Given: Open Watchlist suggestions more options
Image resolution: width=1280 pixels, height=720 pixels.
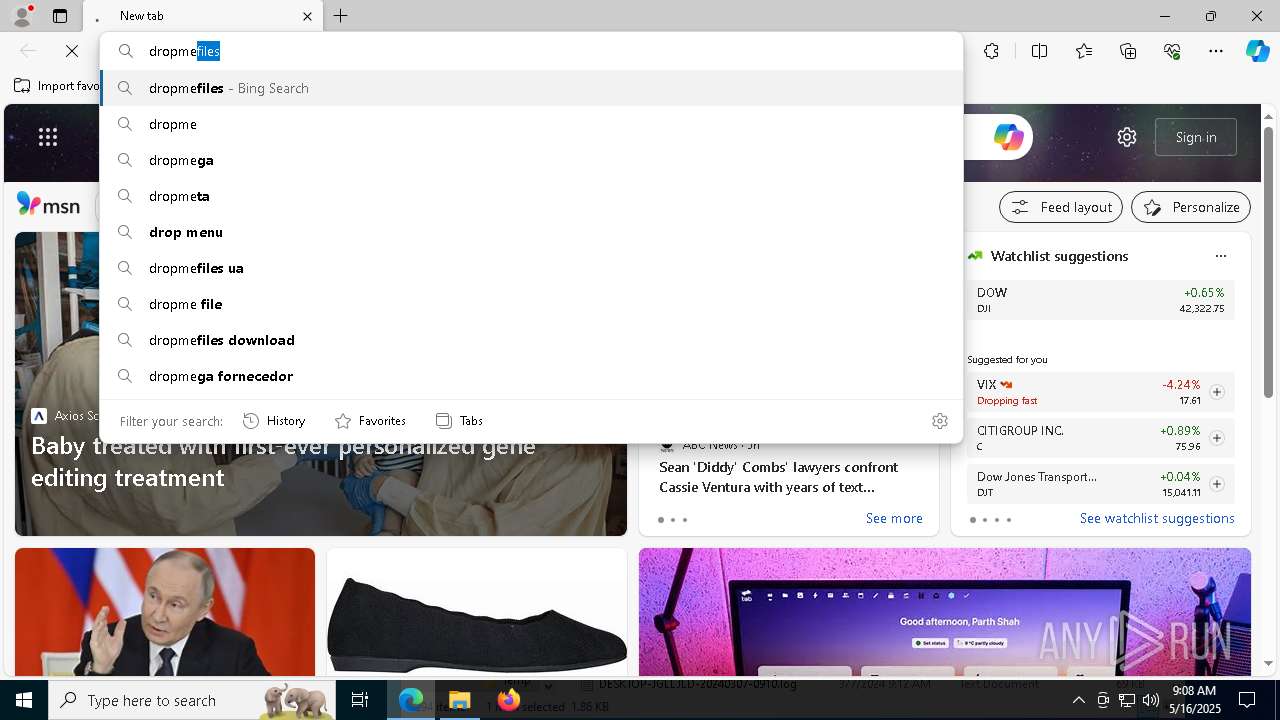Looking at the screenshot, I should 1220,256.
